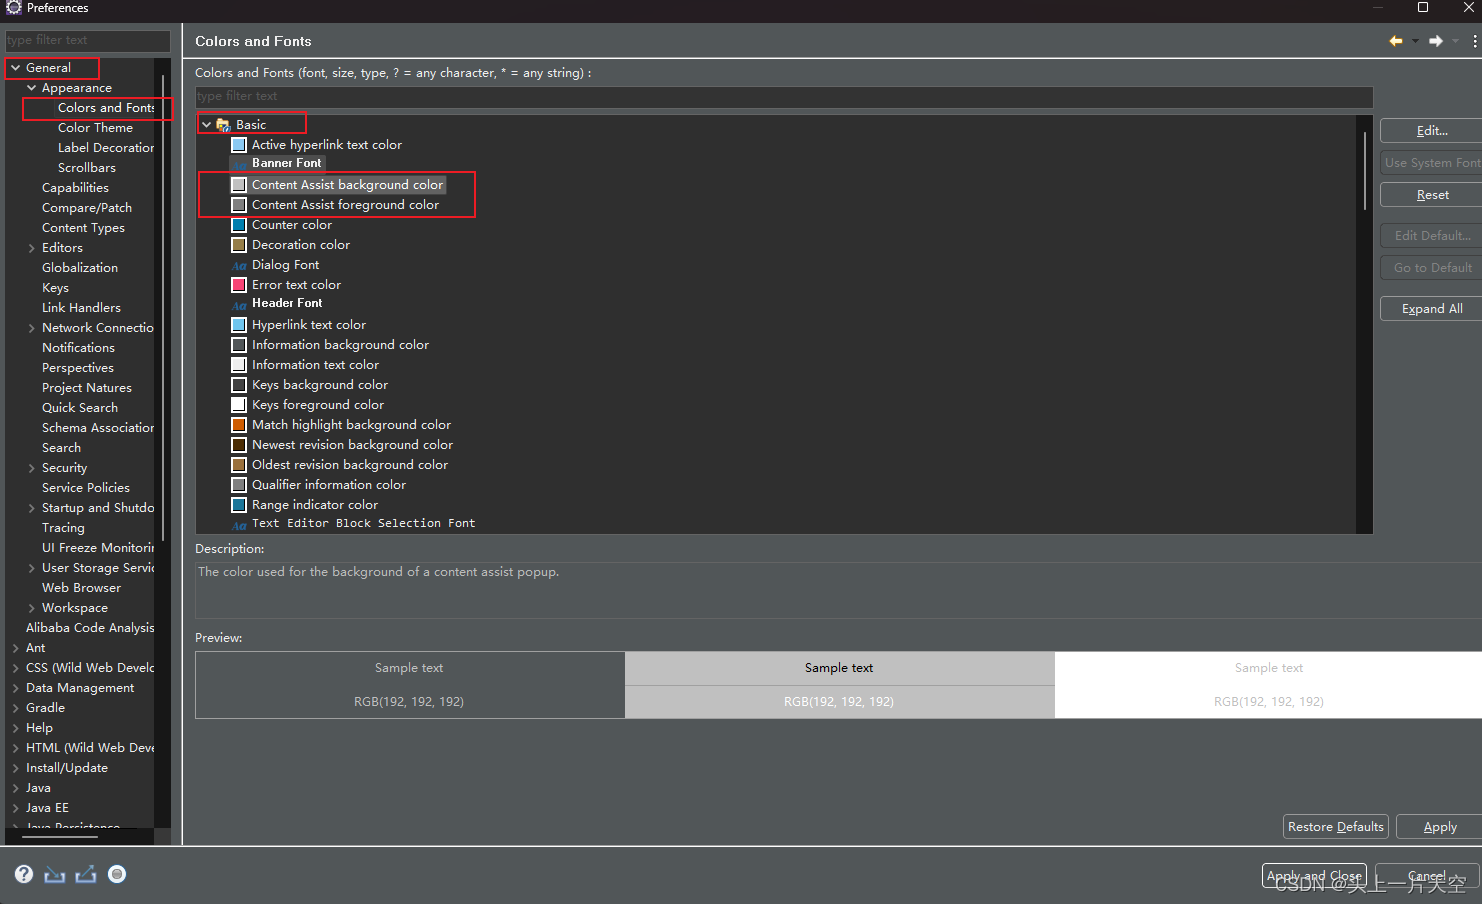
Task: Collapse the Basic category
Action: point(207,125)
